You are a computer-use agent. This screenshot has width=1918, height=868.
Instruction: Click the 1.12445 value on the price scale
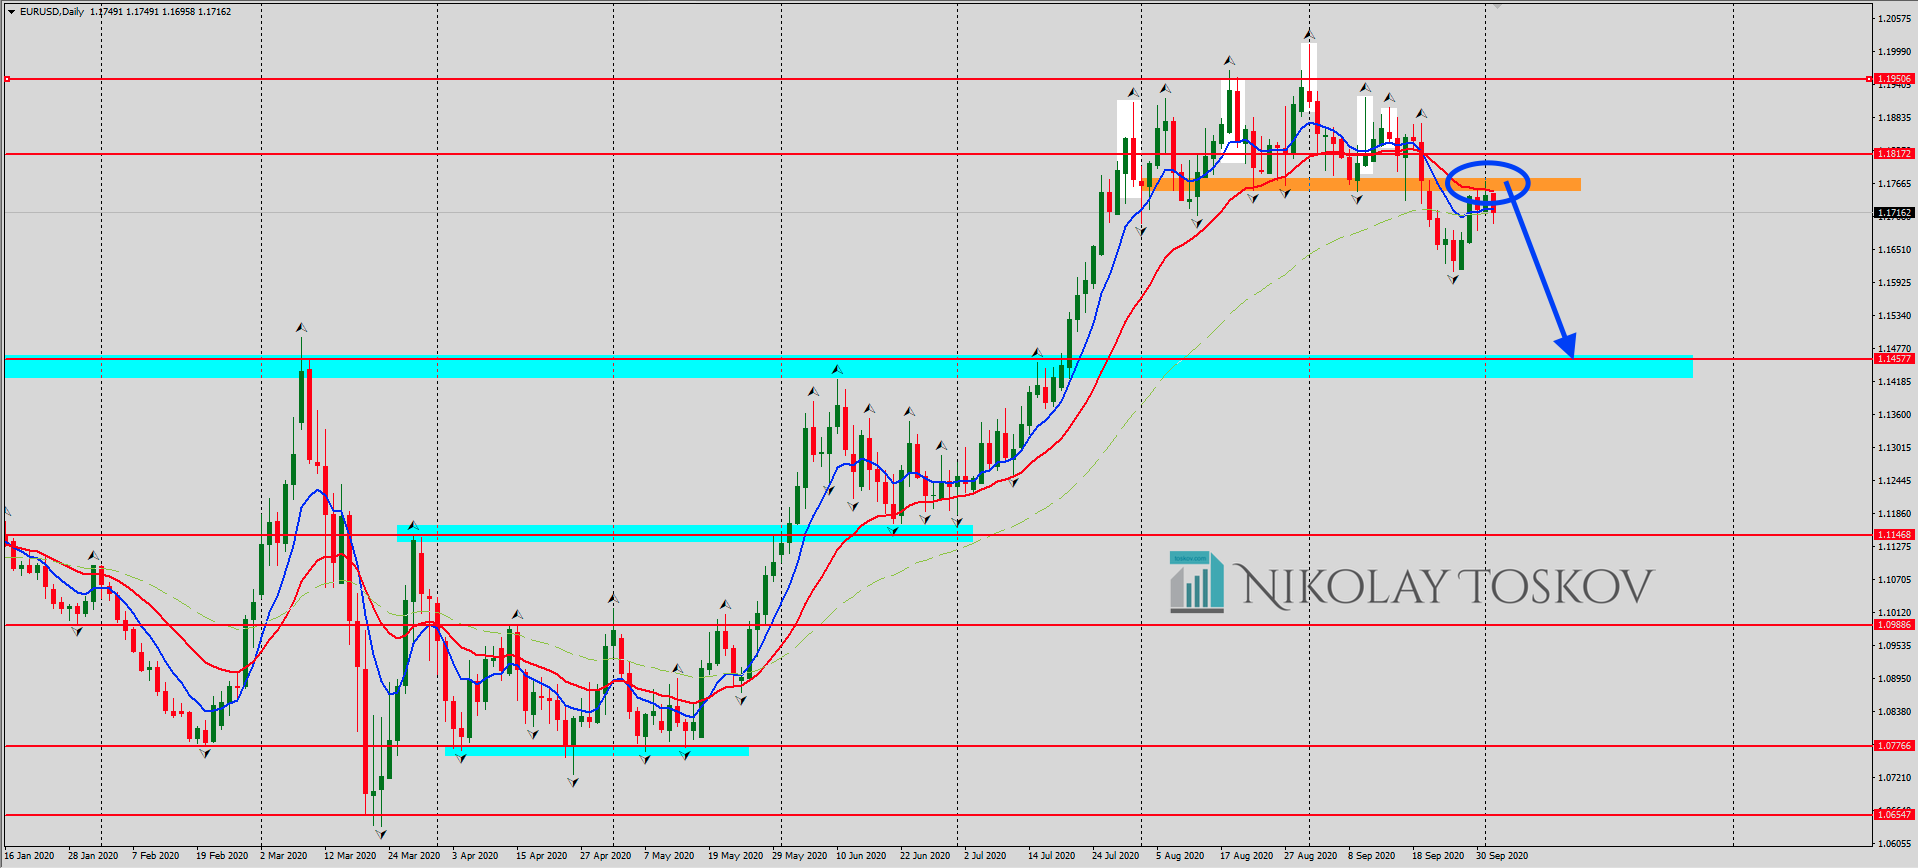pyautogui.click(x=1895, y=481)
